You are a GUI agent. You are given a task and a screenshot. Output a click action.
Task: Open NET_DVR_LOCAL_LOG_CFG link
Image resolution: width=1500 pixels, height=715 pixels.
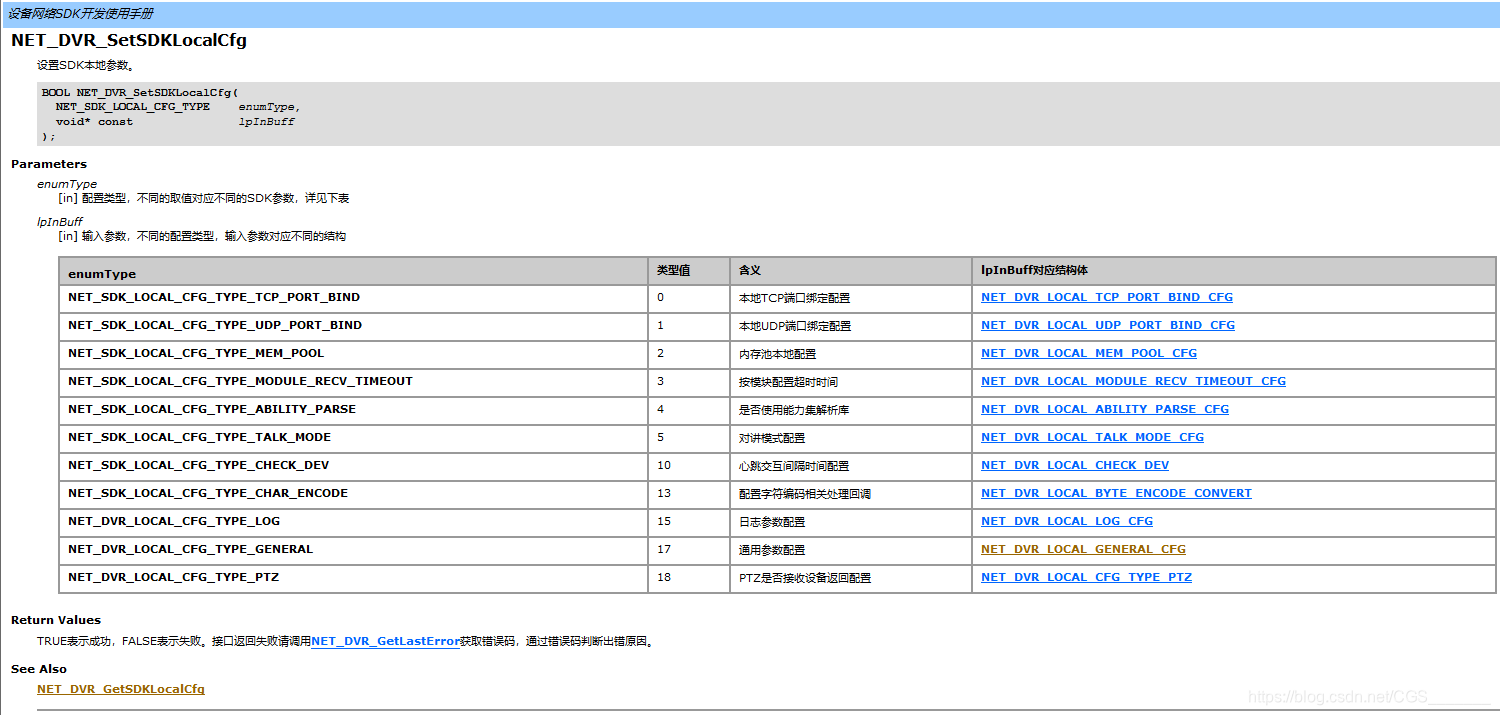coord(1067,521)
